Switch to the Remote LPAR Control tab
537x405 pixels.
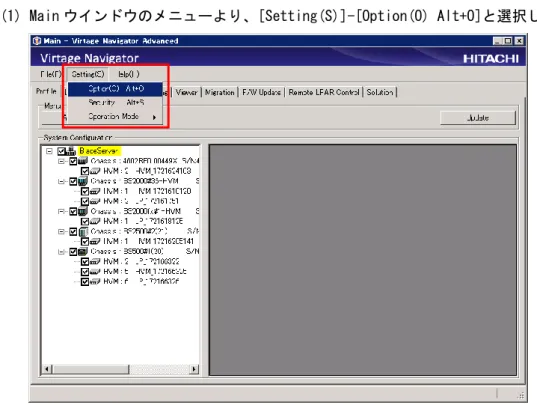(x=324, y=92)
